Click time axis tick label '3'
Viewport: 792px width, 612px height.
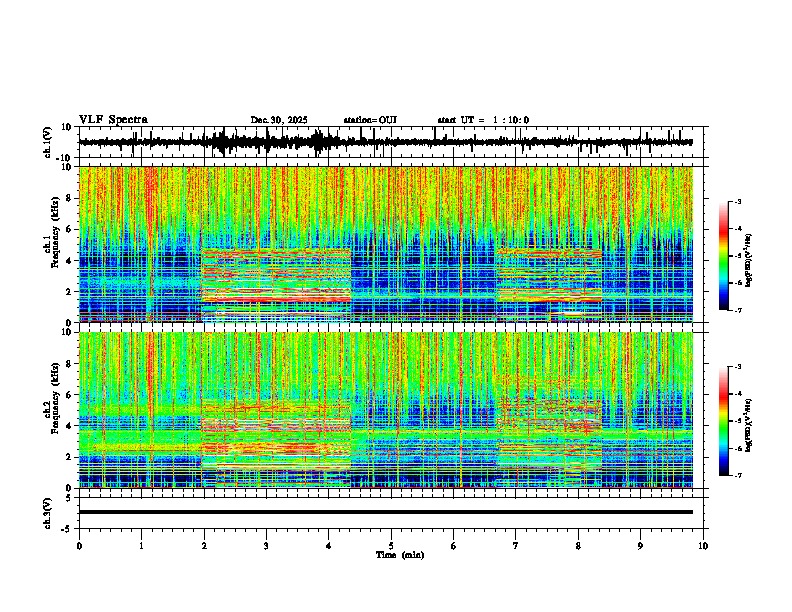[x=266, y=546]
